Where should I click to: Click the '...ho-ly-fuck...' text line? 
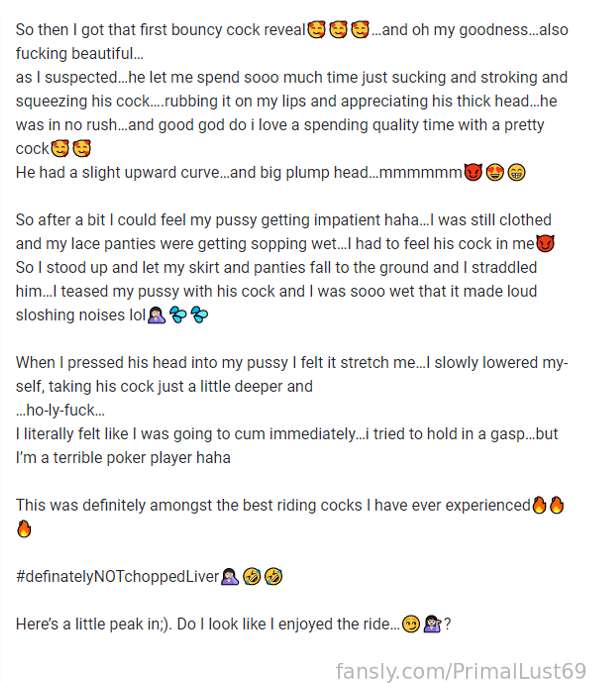[60, 410]
